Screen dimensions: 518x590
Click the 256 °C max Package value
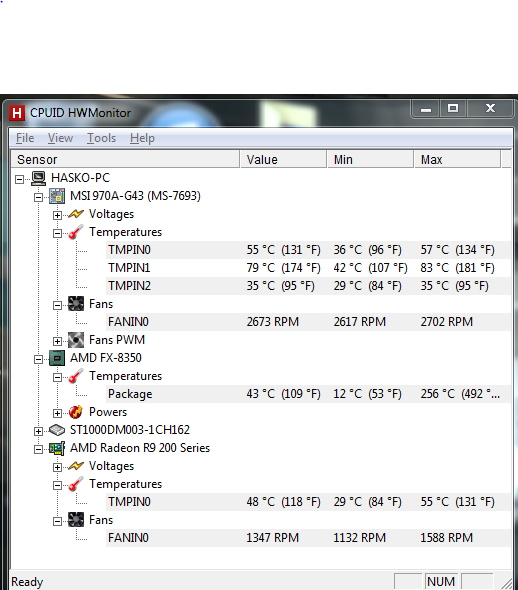pos(460,394)
